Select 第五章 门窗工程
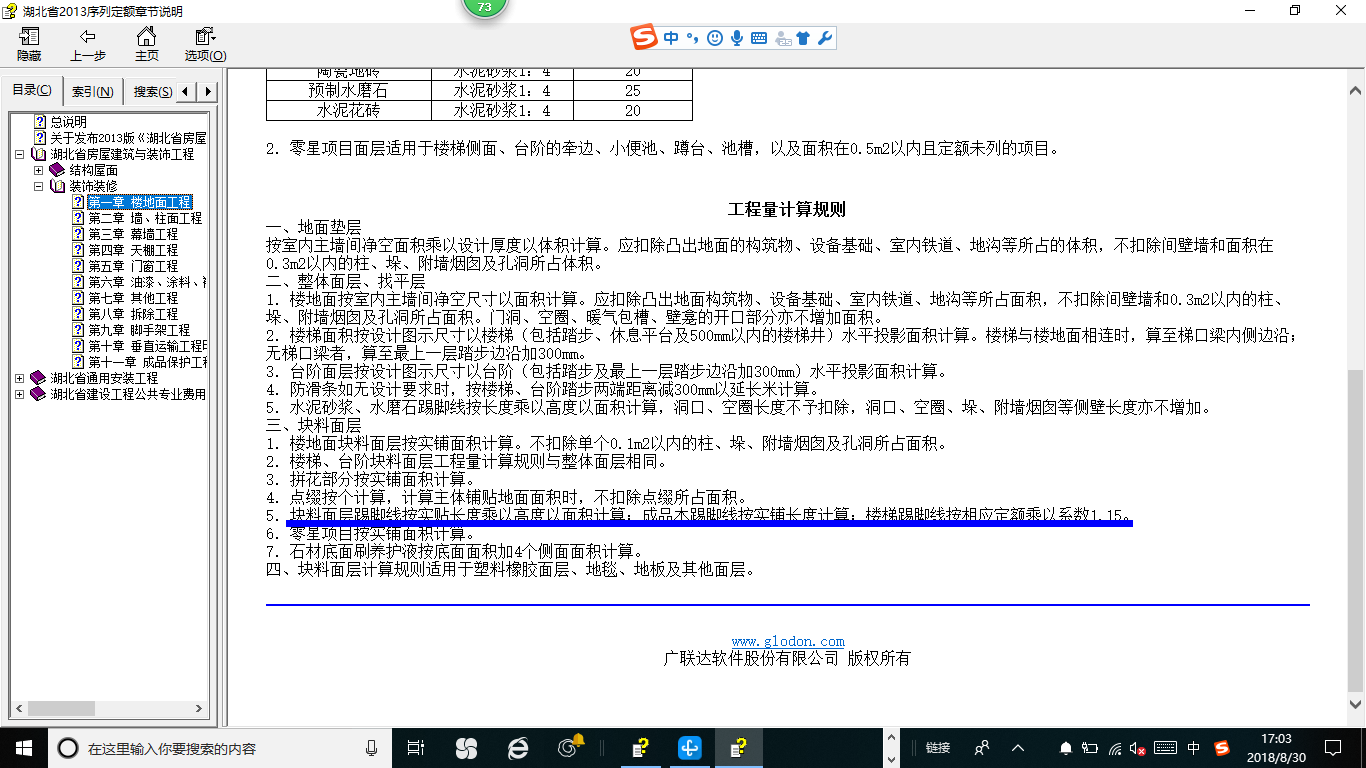Viewport: 1366px width, 768px height. (133, 266)
